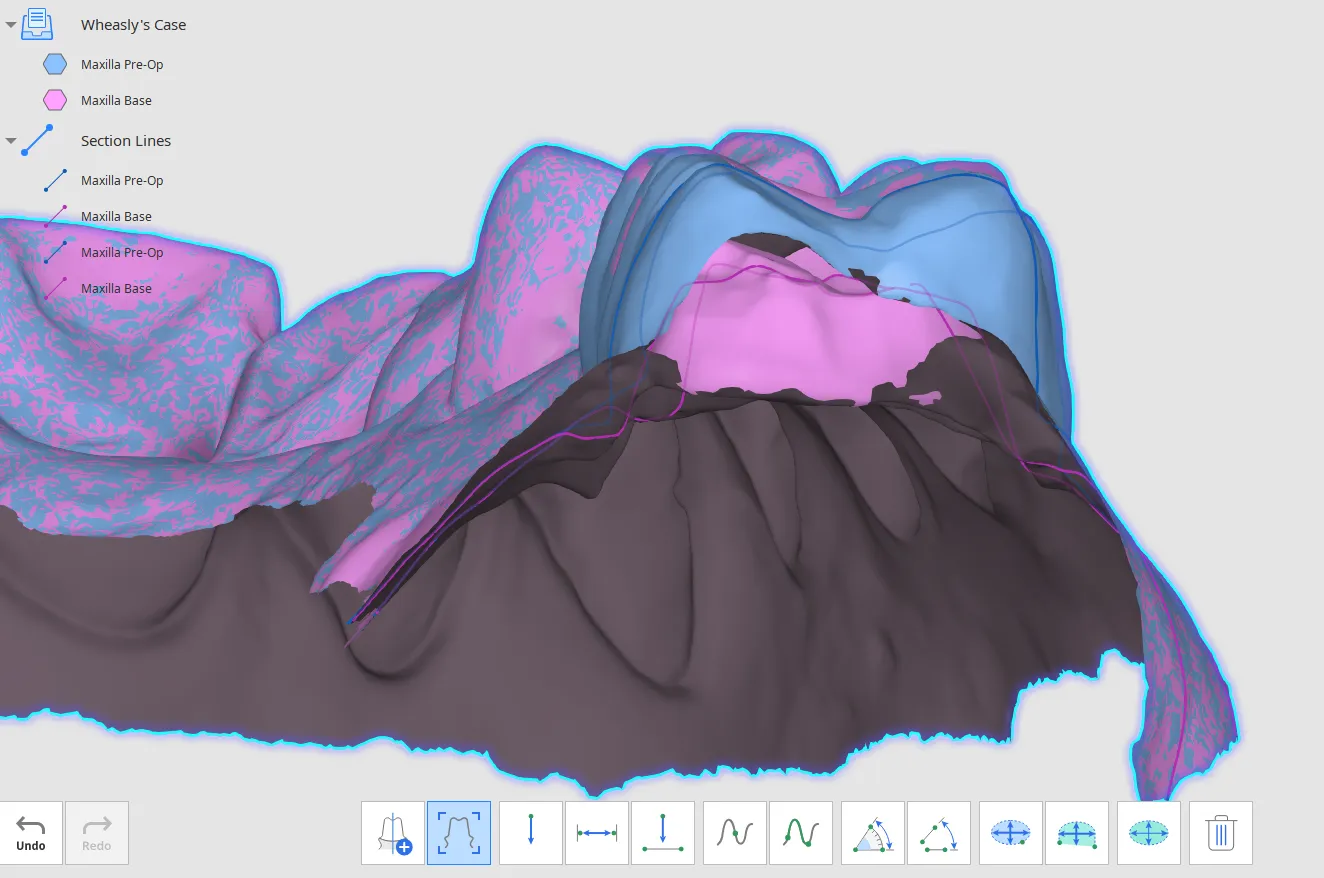Click the blue hexagon Maxilla Pre-Op swatch
Screen dimensions: 1324x878
[55, 64]
